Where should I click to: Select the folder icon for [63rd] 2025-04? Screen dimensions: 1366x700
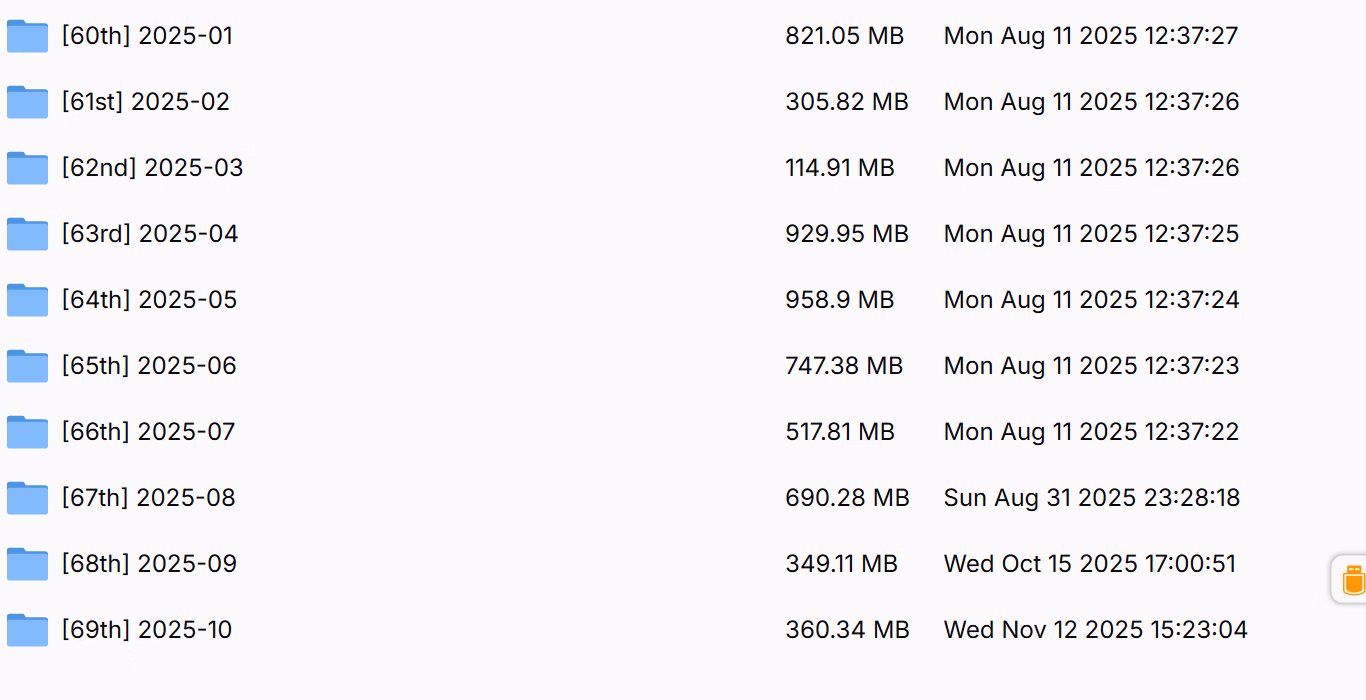click(x=27, y=234)
